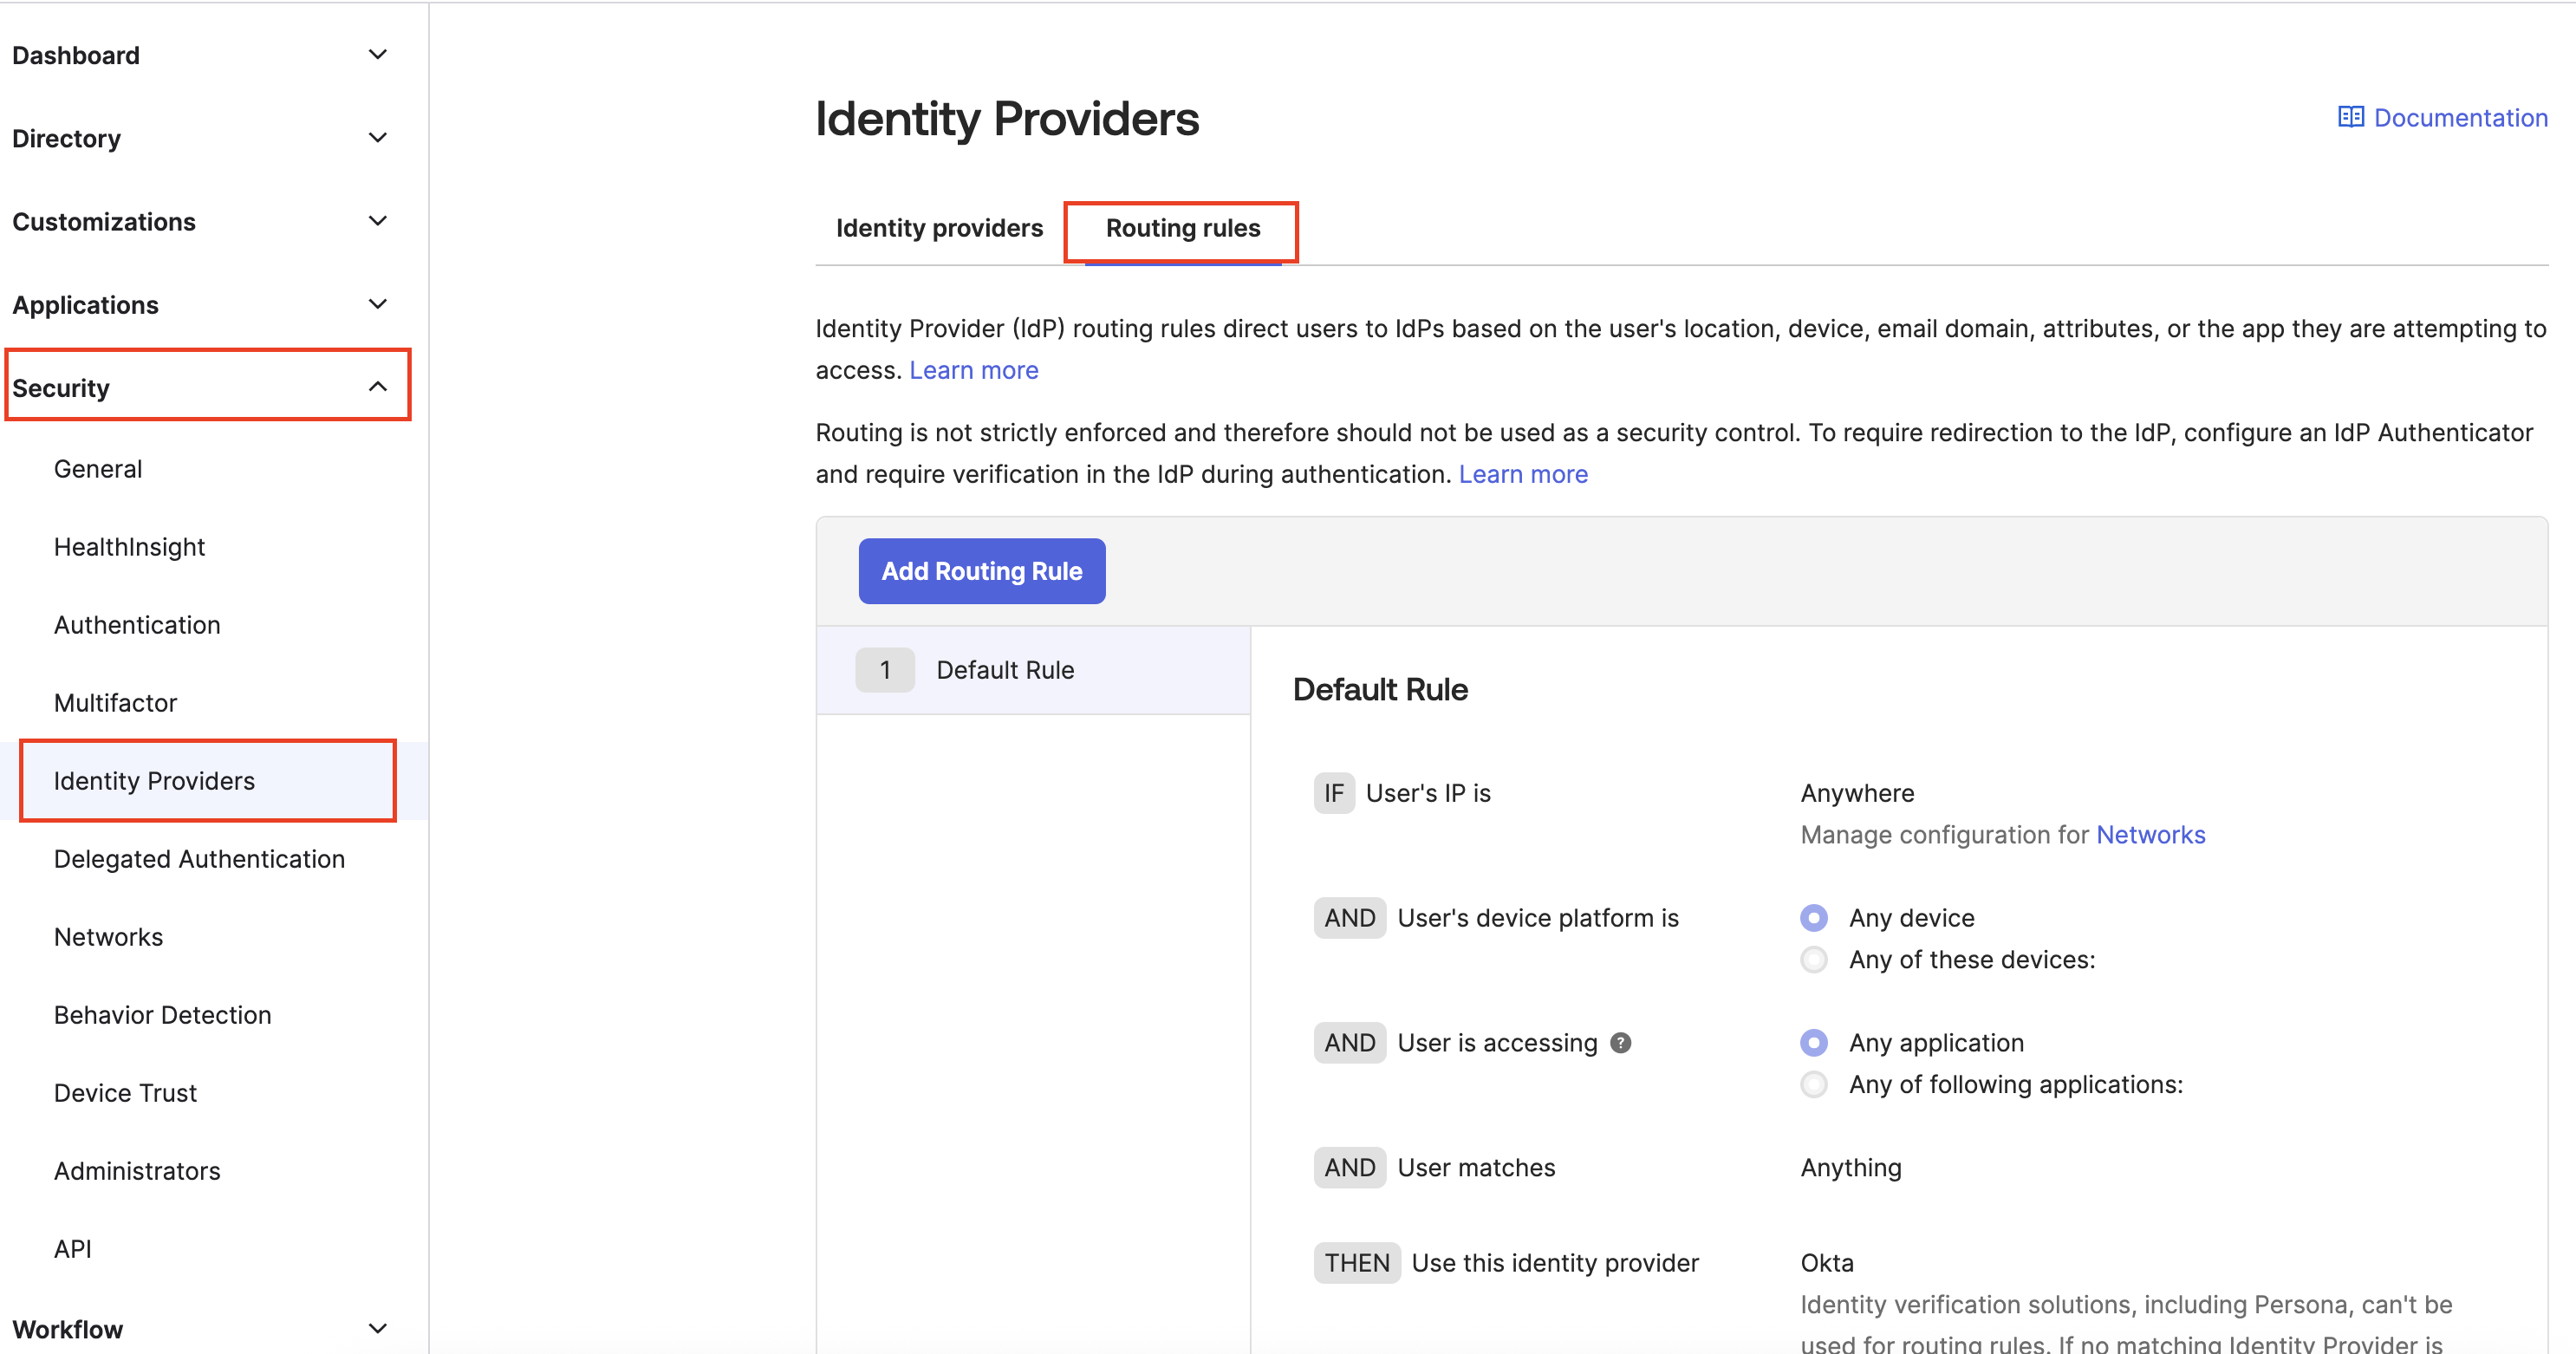
Task: Expand the Directory section chevron
Action: [x=378, y=138]
